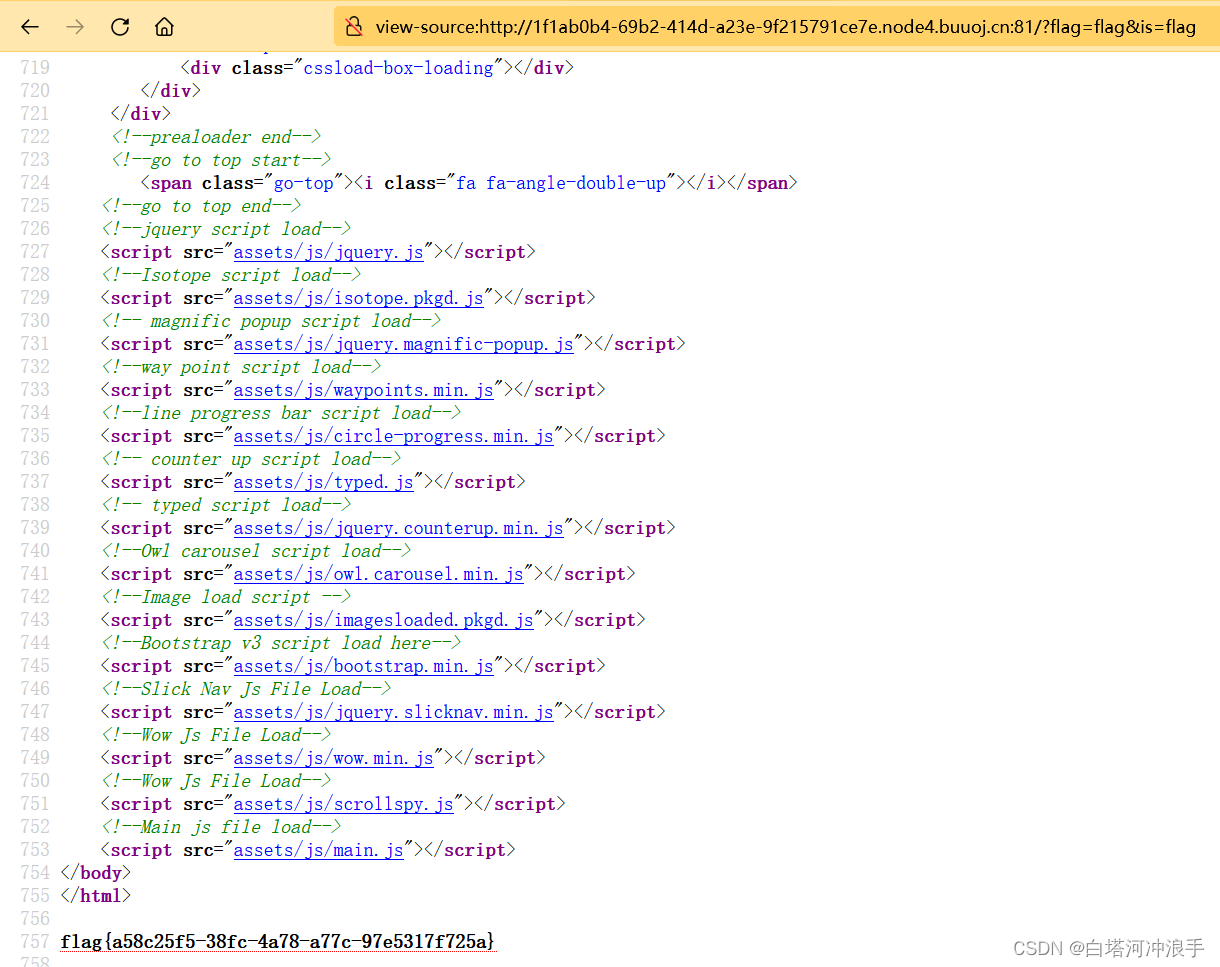Click the "Main js file load" comment
1220x967 pixels.
click(x=221, y=827)
